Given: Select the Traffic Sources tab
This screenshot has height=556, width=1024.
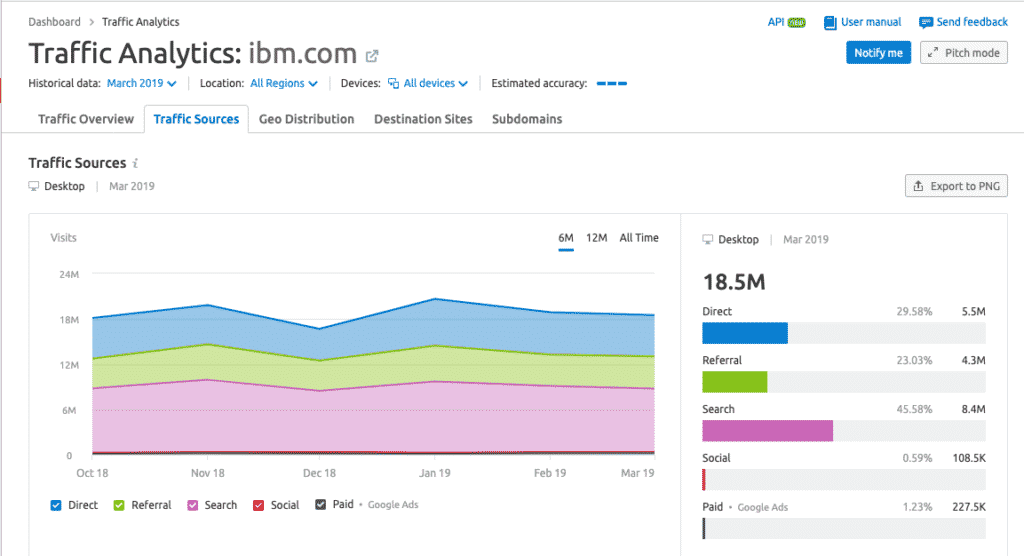Looking at the screenshot, I should pyautogui.click(x=196, y=119).
